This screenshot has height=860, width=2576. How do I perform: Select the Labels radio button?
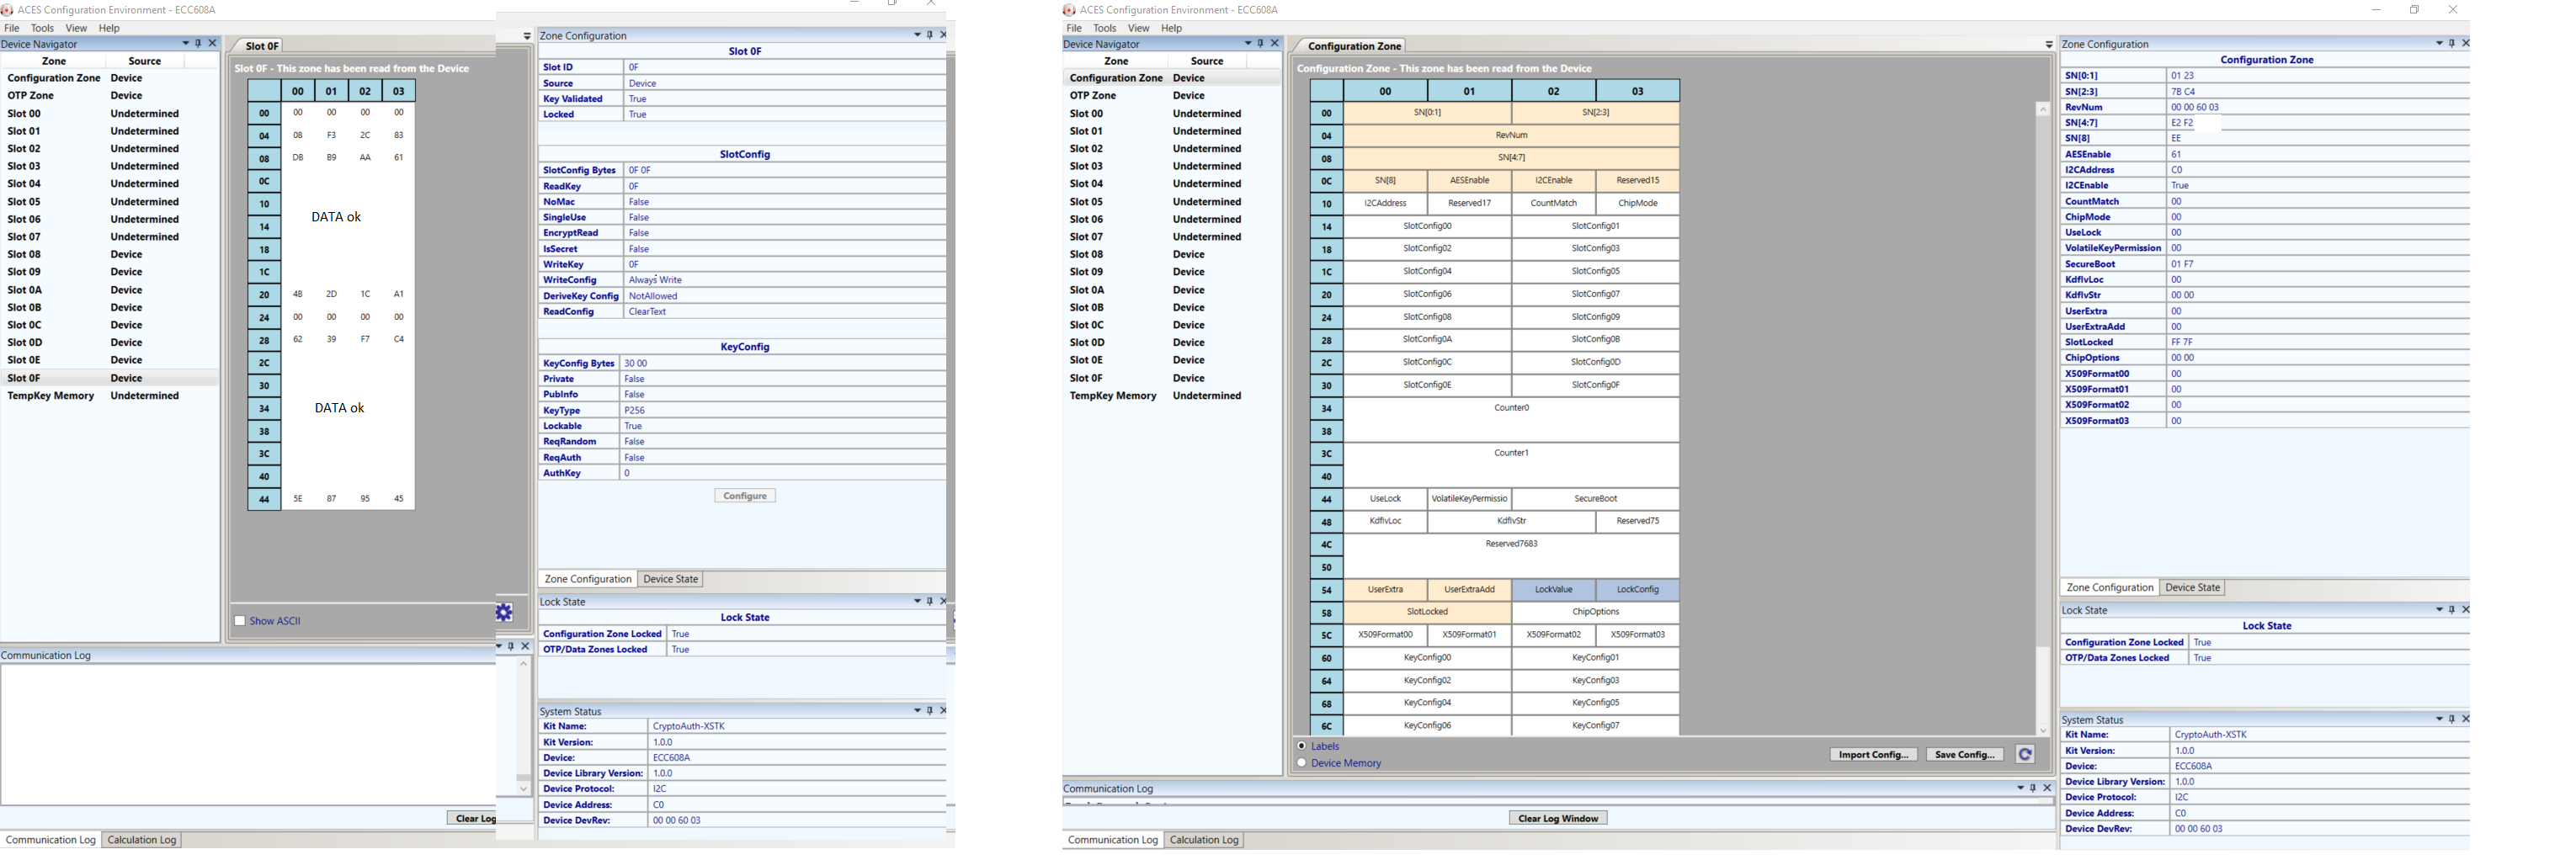[1301, 746]
